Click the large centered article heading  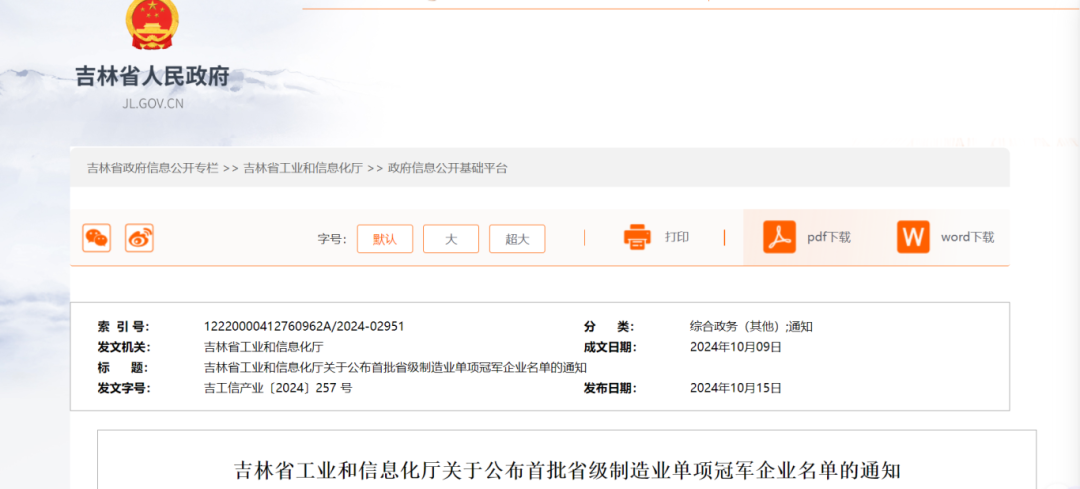coord(567,469)
